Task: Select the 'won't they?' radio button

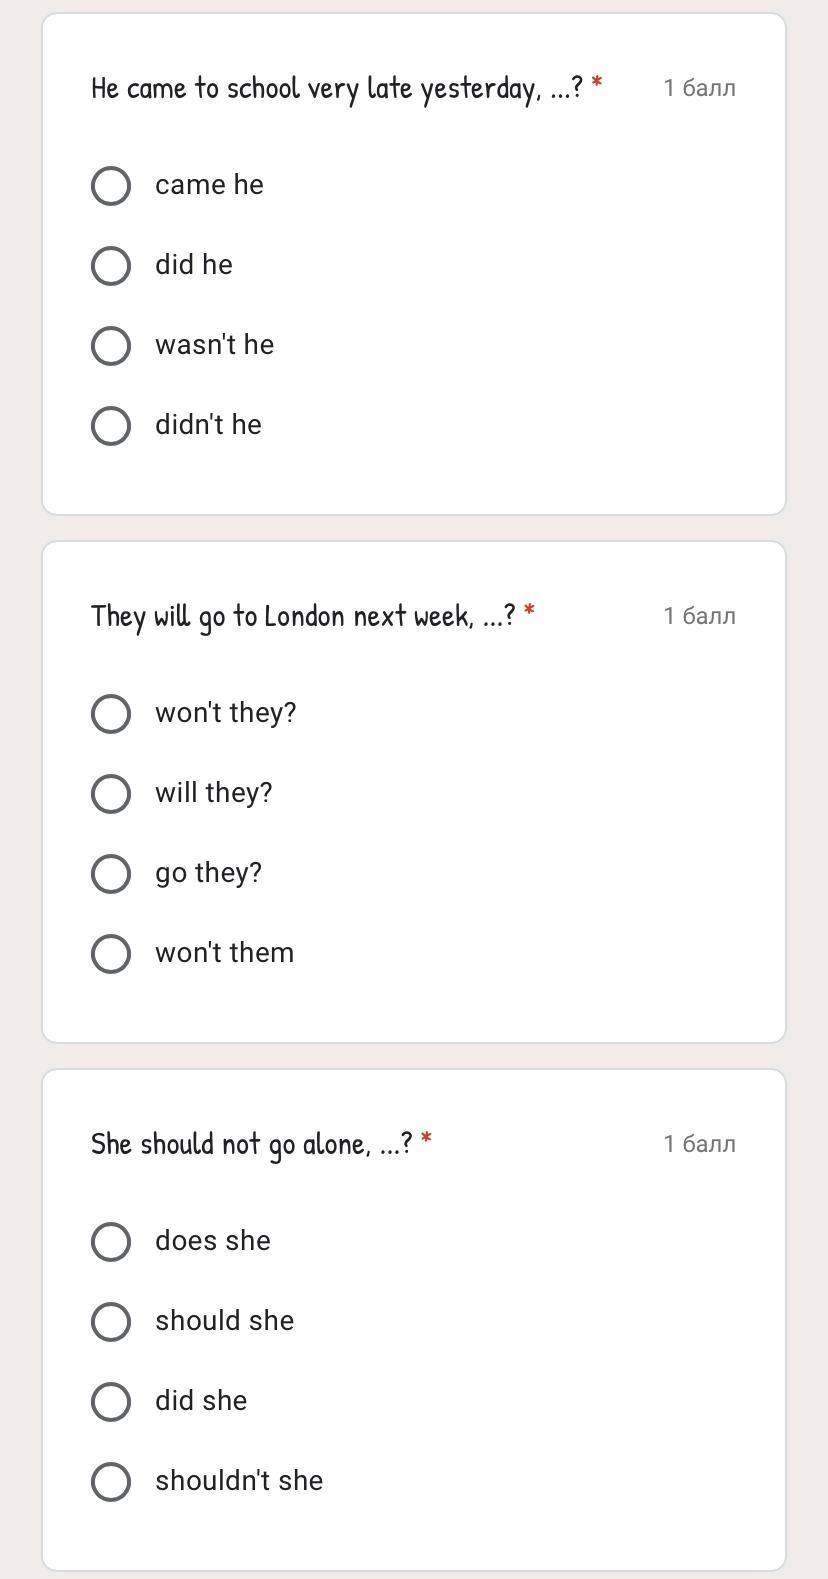Action: click(111, 714)
